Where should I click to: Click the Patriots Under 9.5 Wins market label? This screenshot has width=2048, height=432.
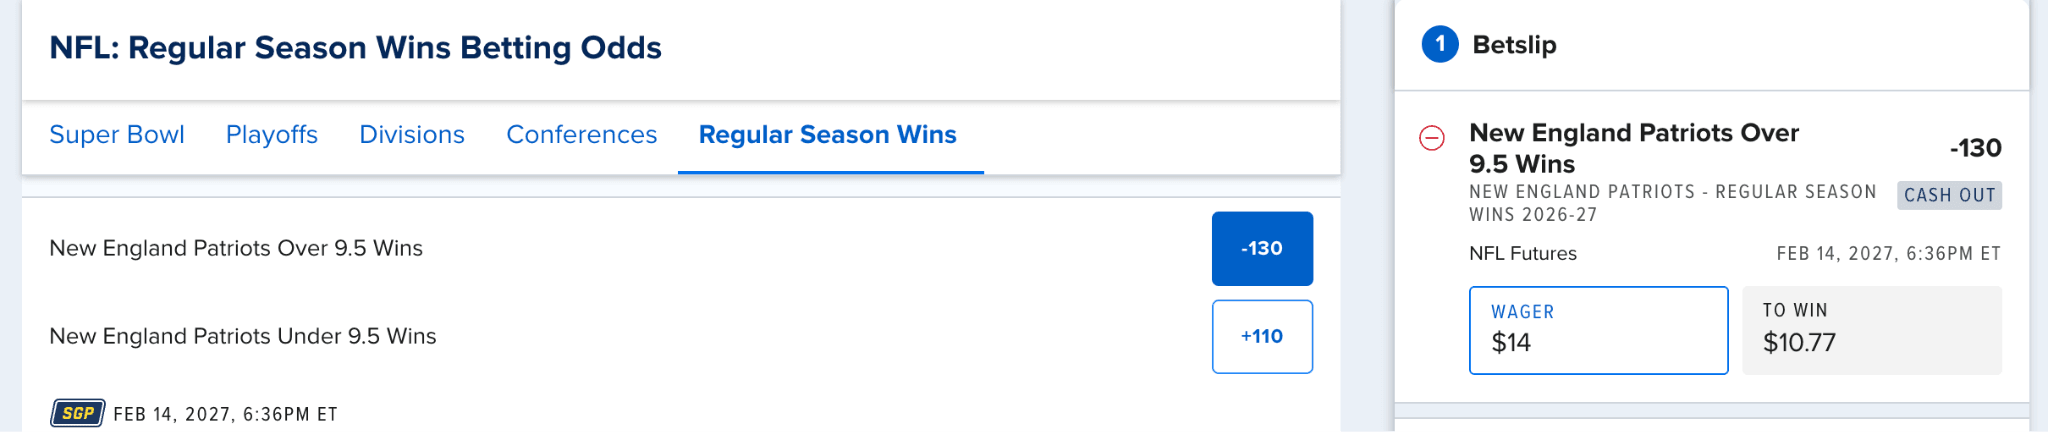[x=243, y=336]
